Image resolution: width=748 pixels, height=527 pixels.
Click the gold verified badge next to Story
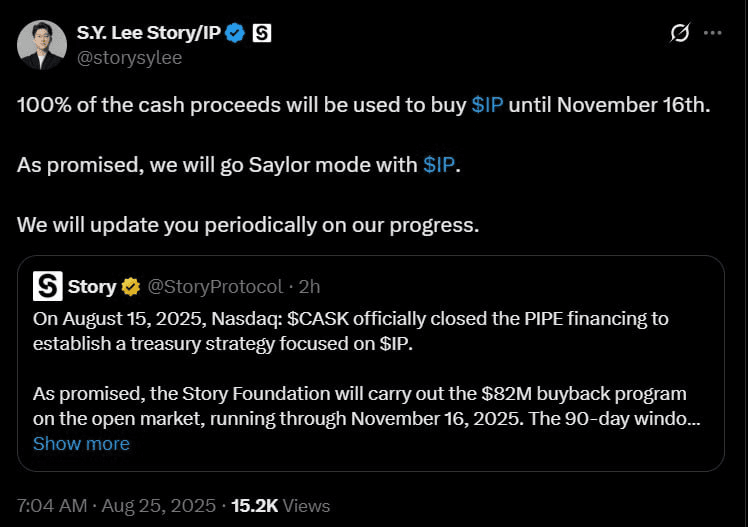(x=131, y=287)
